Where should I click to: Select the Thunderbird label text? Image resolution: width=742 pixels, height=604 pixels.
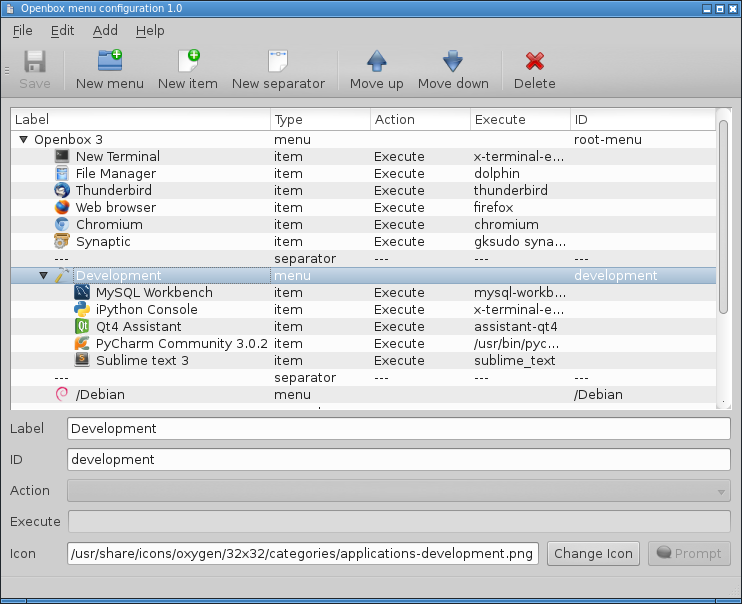point(114,190)
